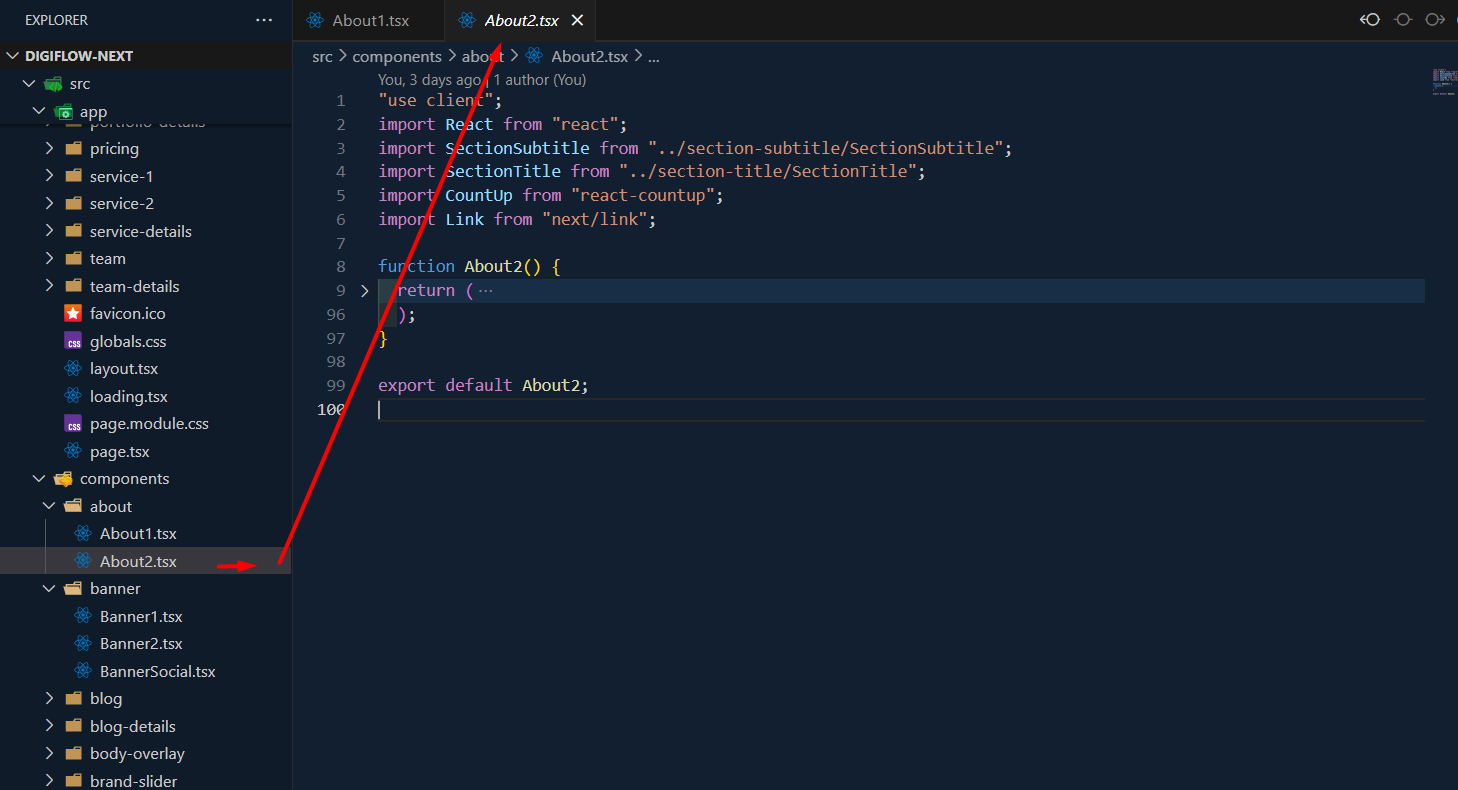Viewport: 1458px width, 790px height.
Task: Collapse the about folder chevron
Action: [x=49, y=506]
